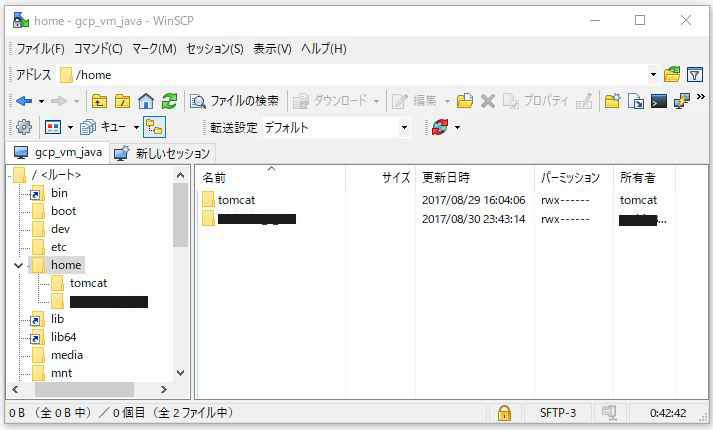Open the 新しいセッション tab
Image resolution: width=713 pixels, height=430 pixels.
click(162, 153)
